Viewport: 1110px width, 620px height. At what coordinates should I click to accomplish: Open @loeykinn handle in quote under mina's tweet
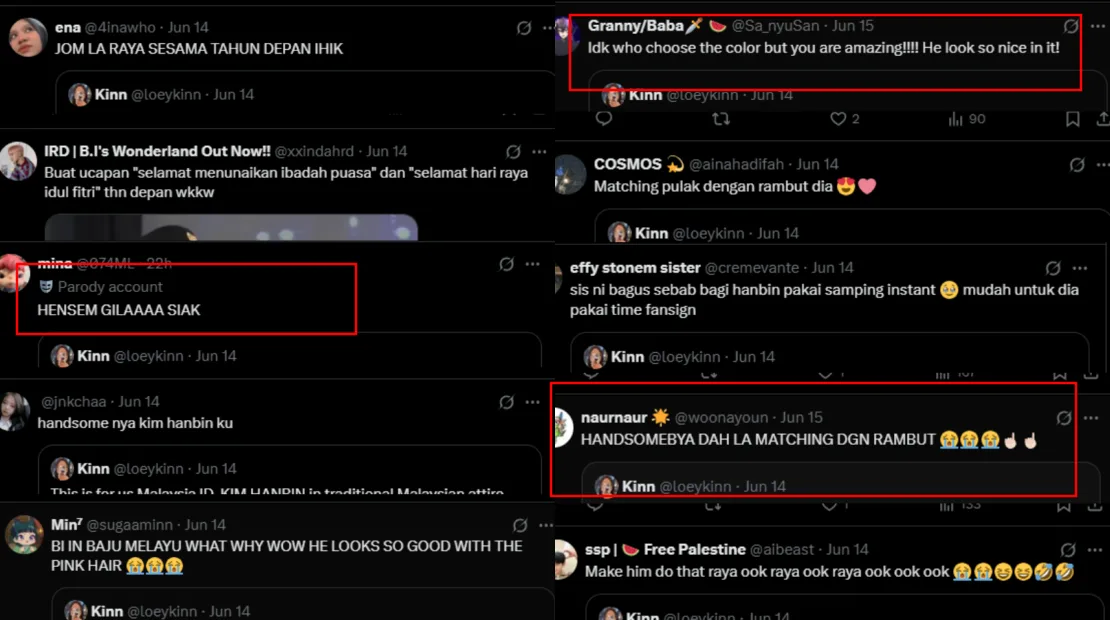[151, 356]
